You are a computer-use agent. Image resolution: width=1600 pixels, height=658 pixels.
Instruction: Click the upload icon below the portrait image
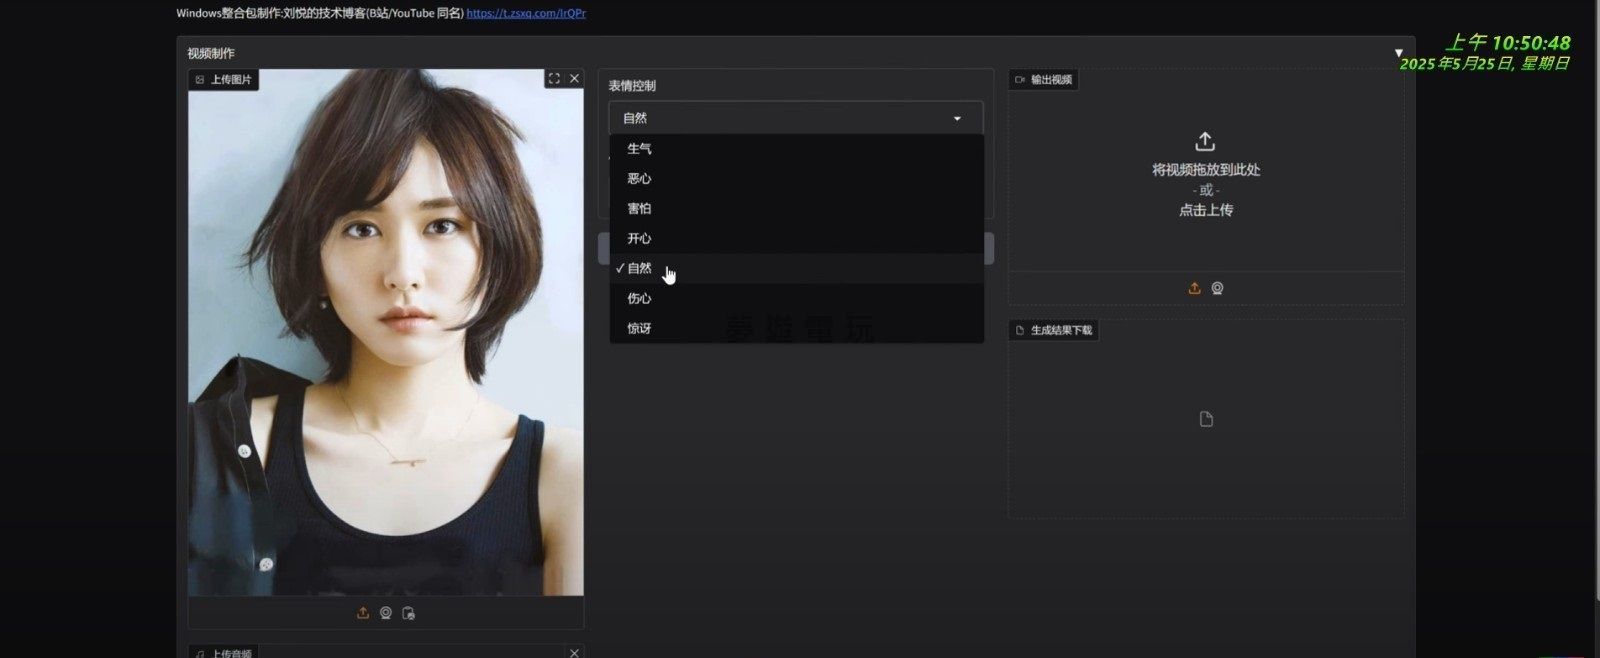pos(363,613)
